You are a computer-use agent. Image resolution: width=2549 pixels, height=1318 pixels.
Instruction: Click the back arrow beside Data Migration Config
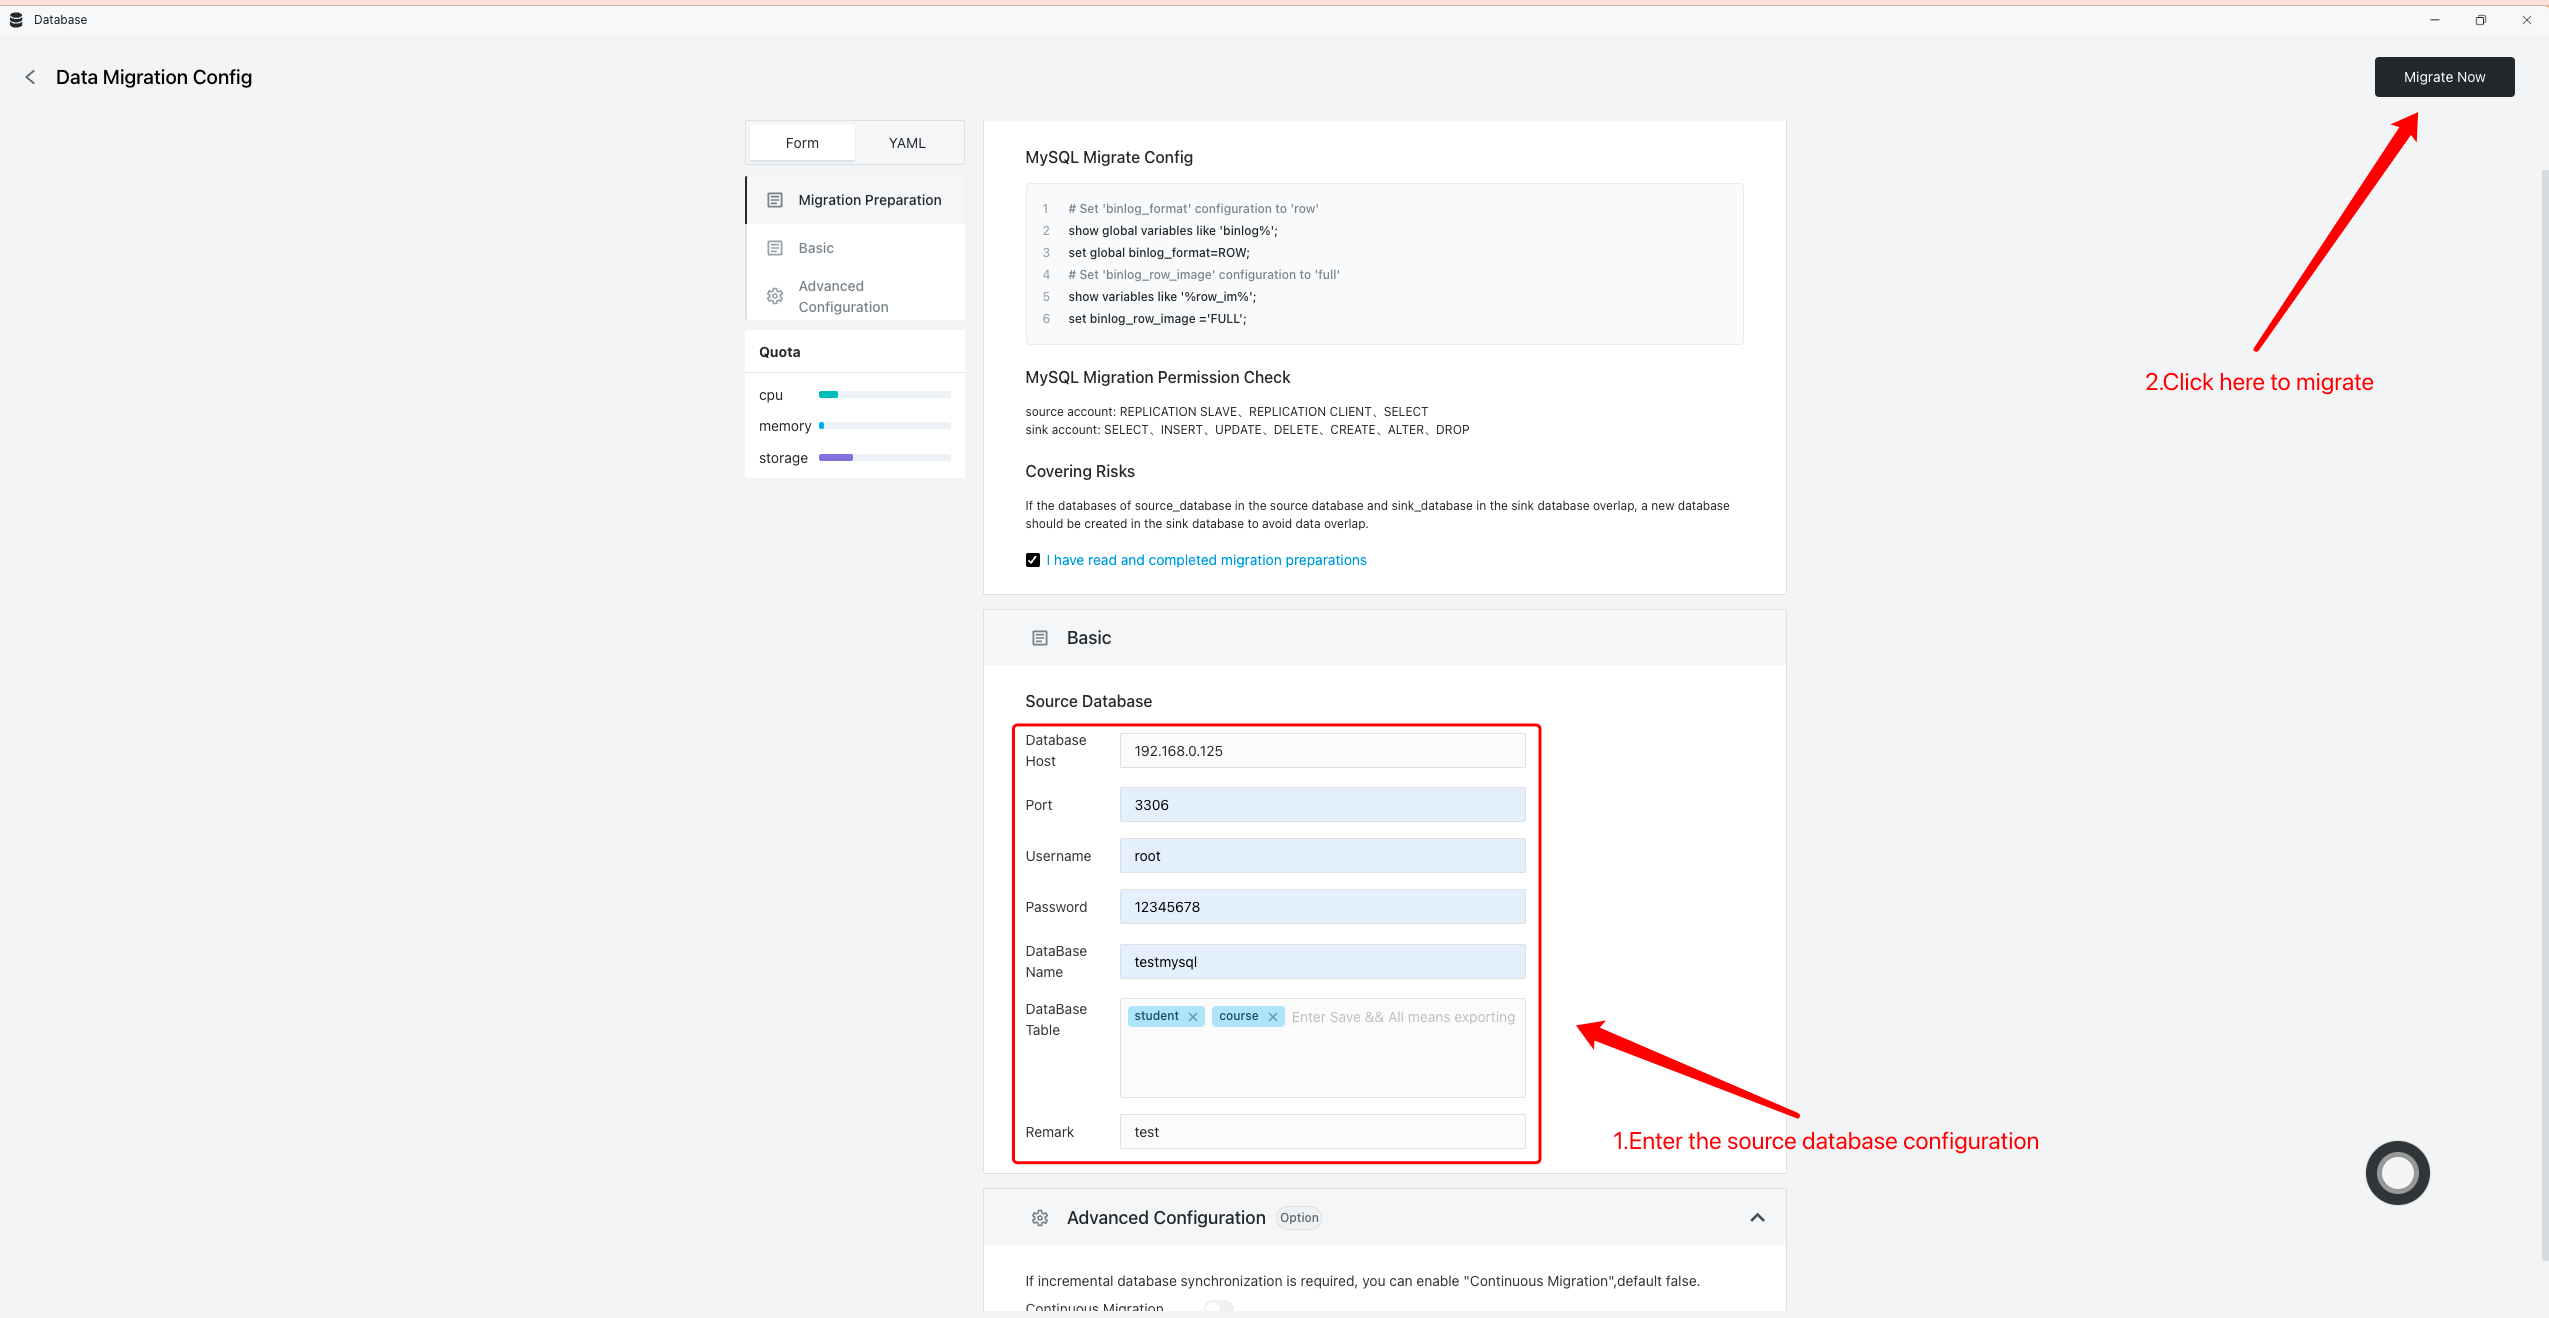(x=30, y=77)
